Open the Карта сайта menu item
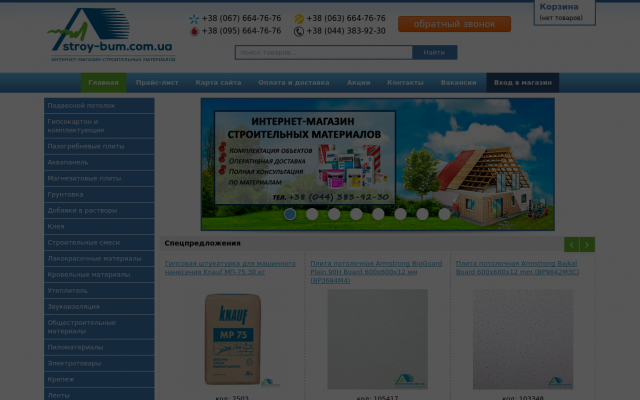Viewport: 640px width, 400px height. (218, 82)
